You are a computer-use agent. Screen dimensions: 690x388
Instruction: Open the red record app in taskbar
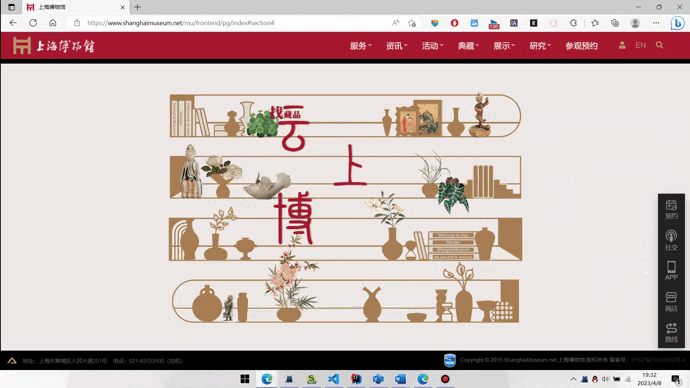tap(445, 379)
